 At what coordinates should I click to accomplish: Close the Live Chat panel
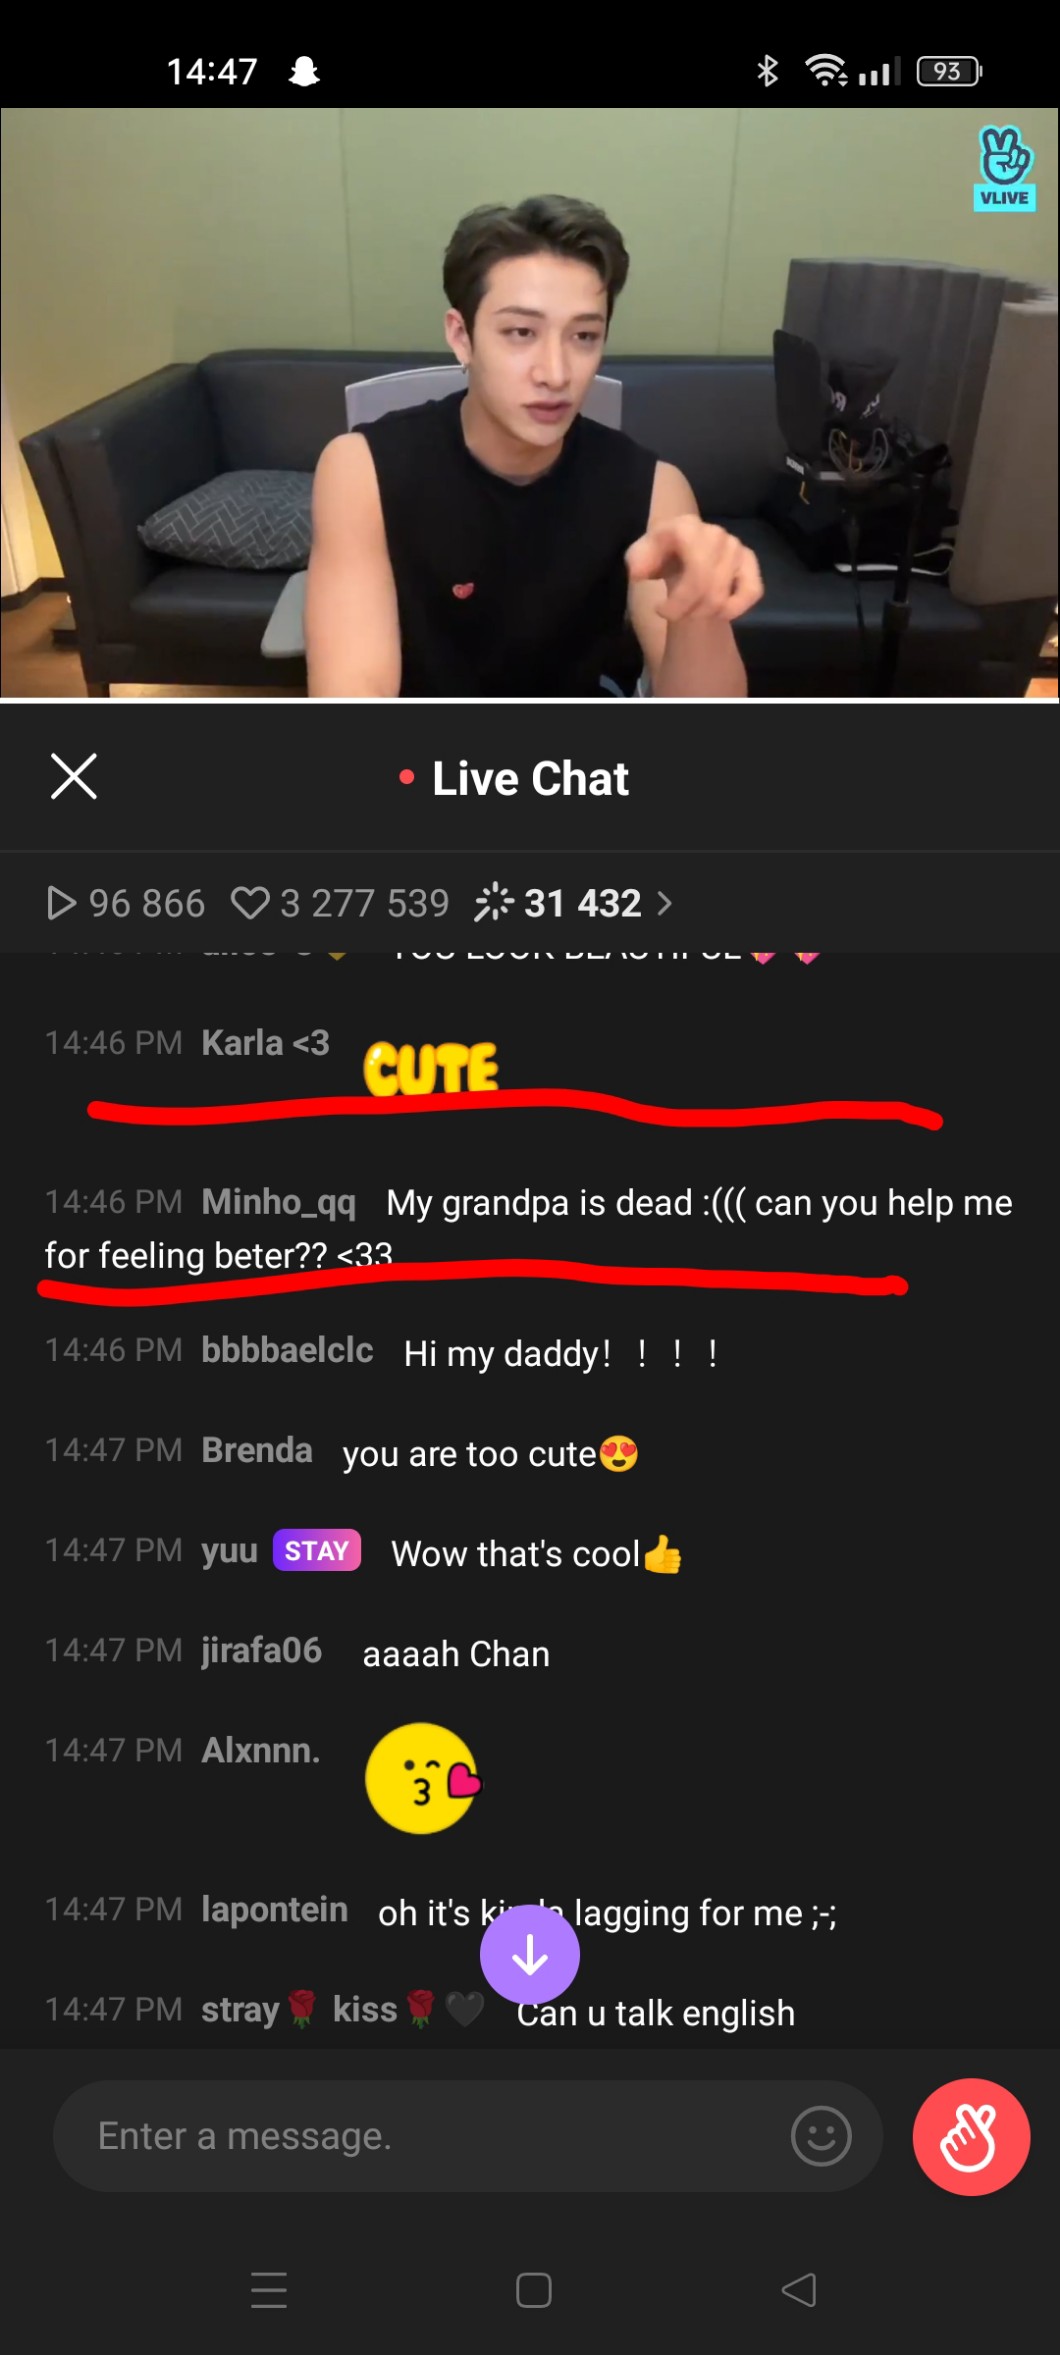coord(74,777)
